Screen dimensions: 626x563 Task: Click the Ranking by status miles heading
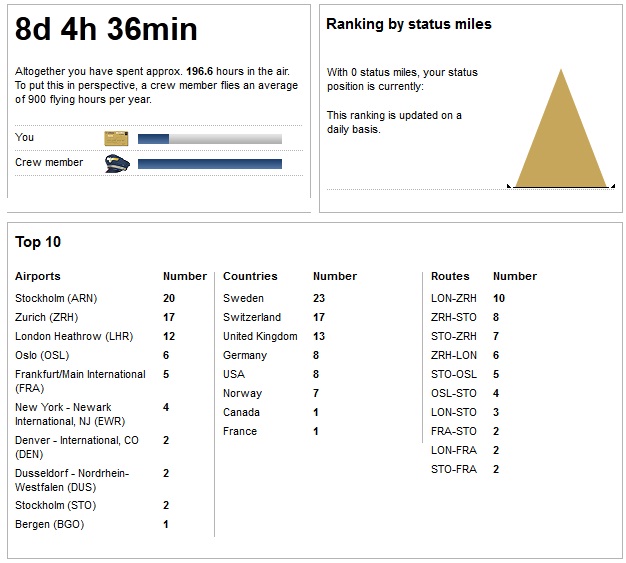(x=408, y=24)
